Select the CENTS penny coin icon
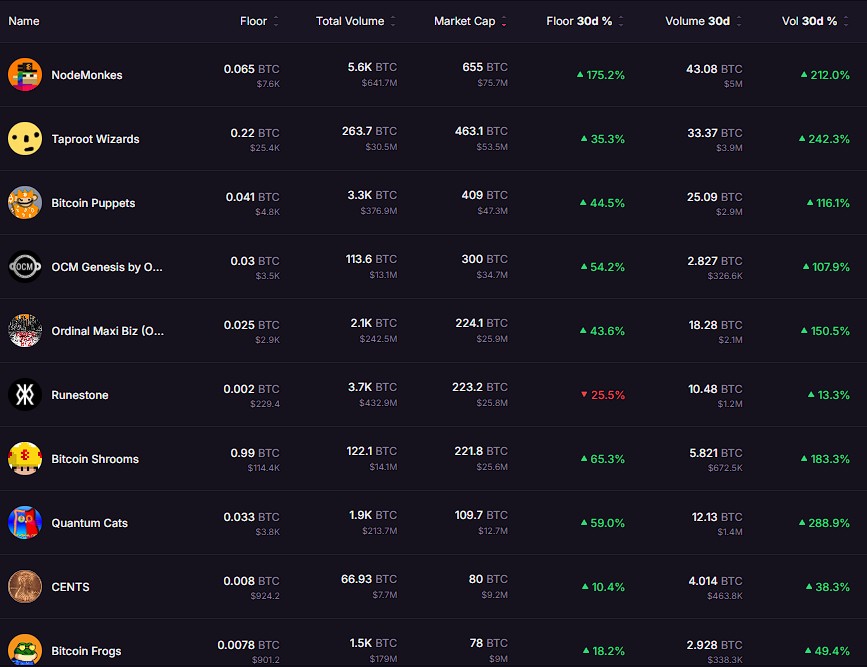 [x=25, y=586]
